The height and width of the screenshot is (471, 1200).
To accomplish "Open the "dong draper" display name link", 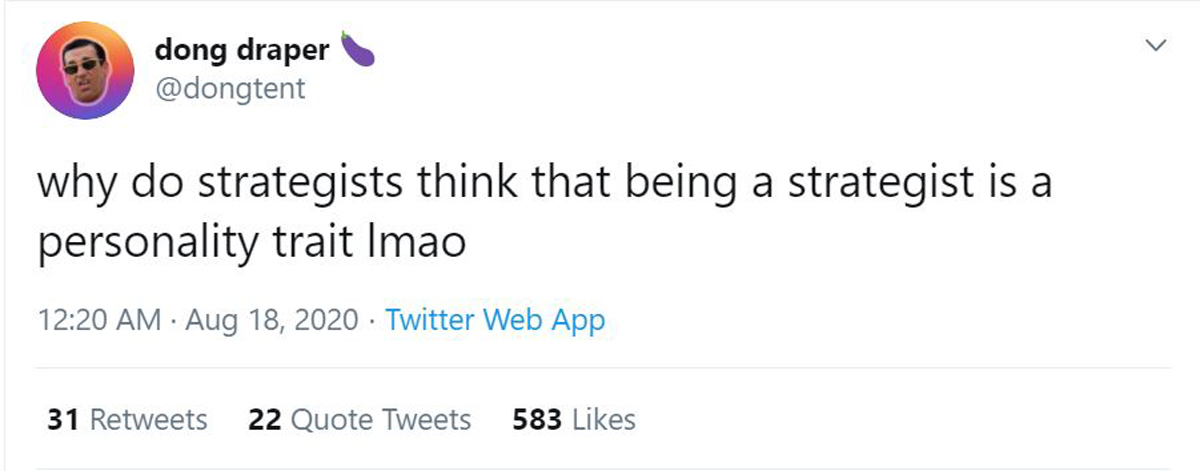I will pyautogui.click(x=241, y=50).
